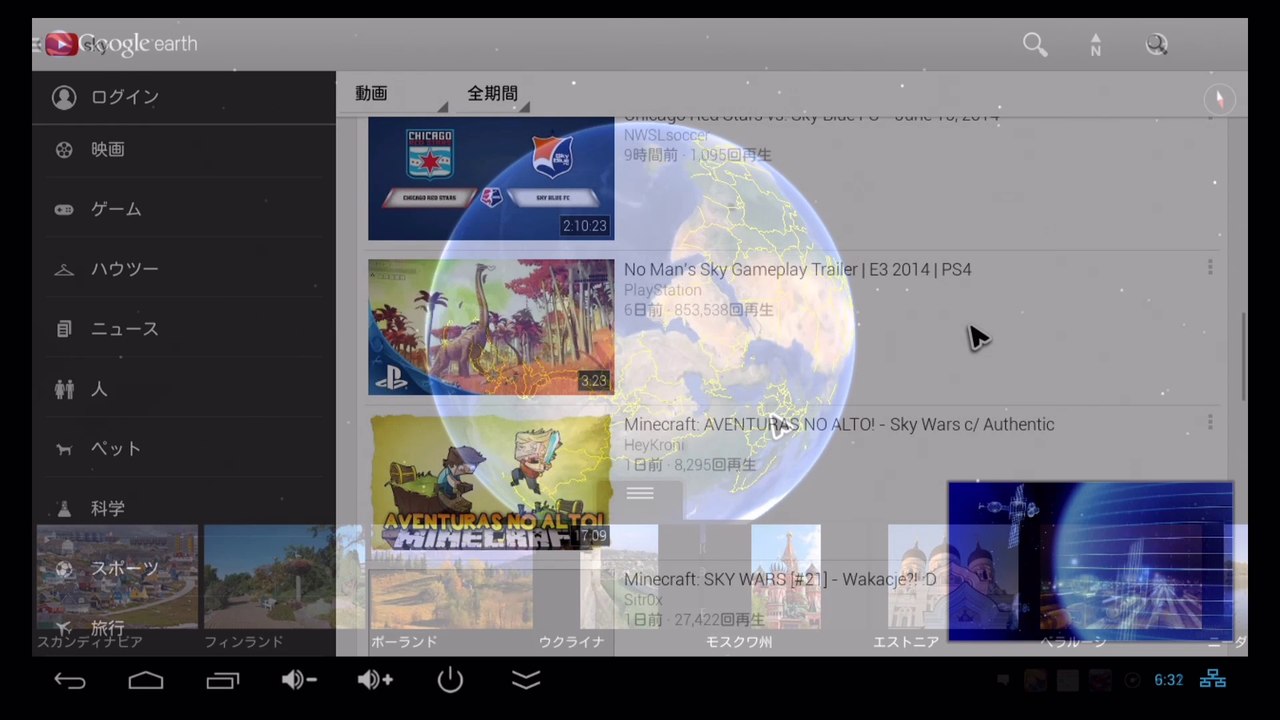Tap the round compass needle button
Viewport: 1280px width, 720px height.
1219,99
